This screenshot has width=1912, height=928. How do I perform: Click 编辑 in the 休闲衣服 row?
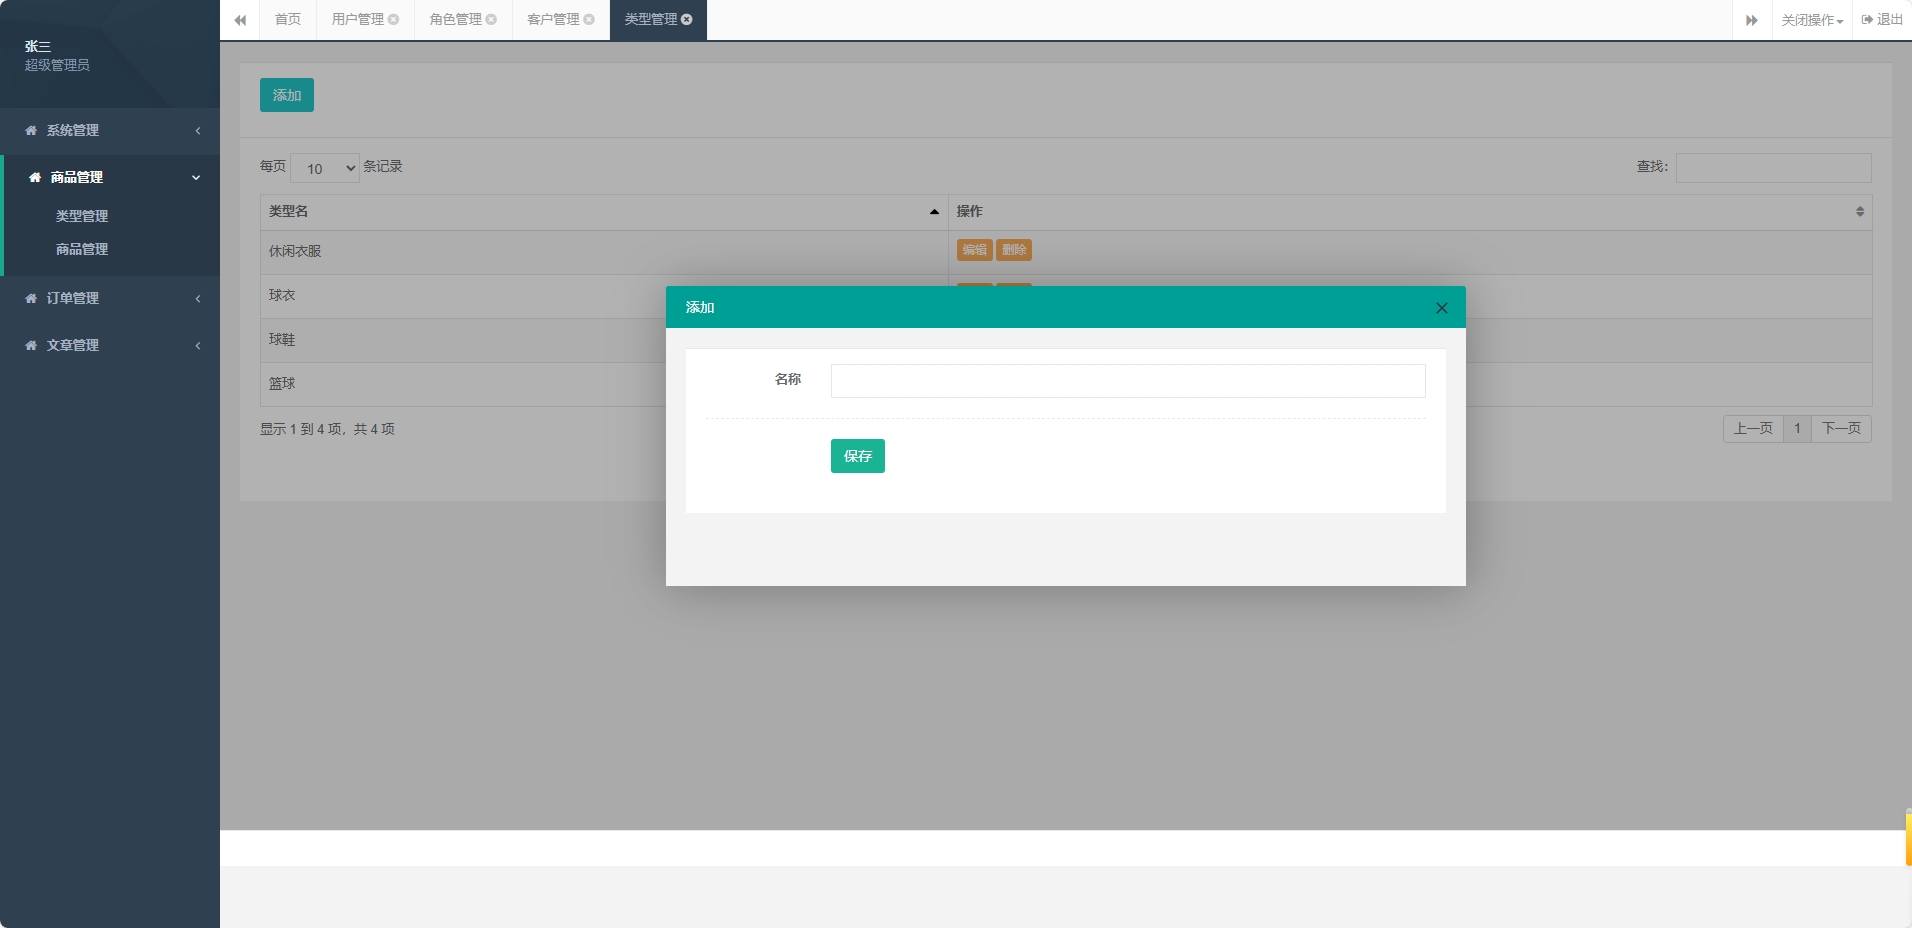pos(975,250)
